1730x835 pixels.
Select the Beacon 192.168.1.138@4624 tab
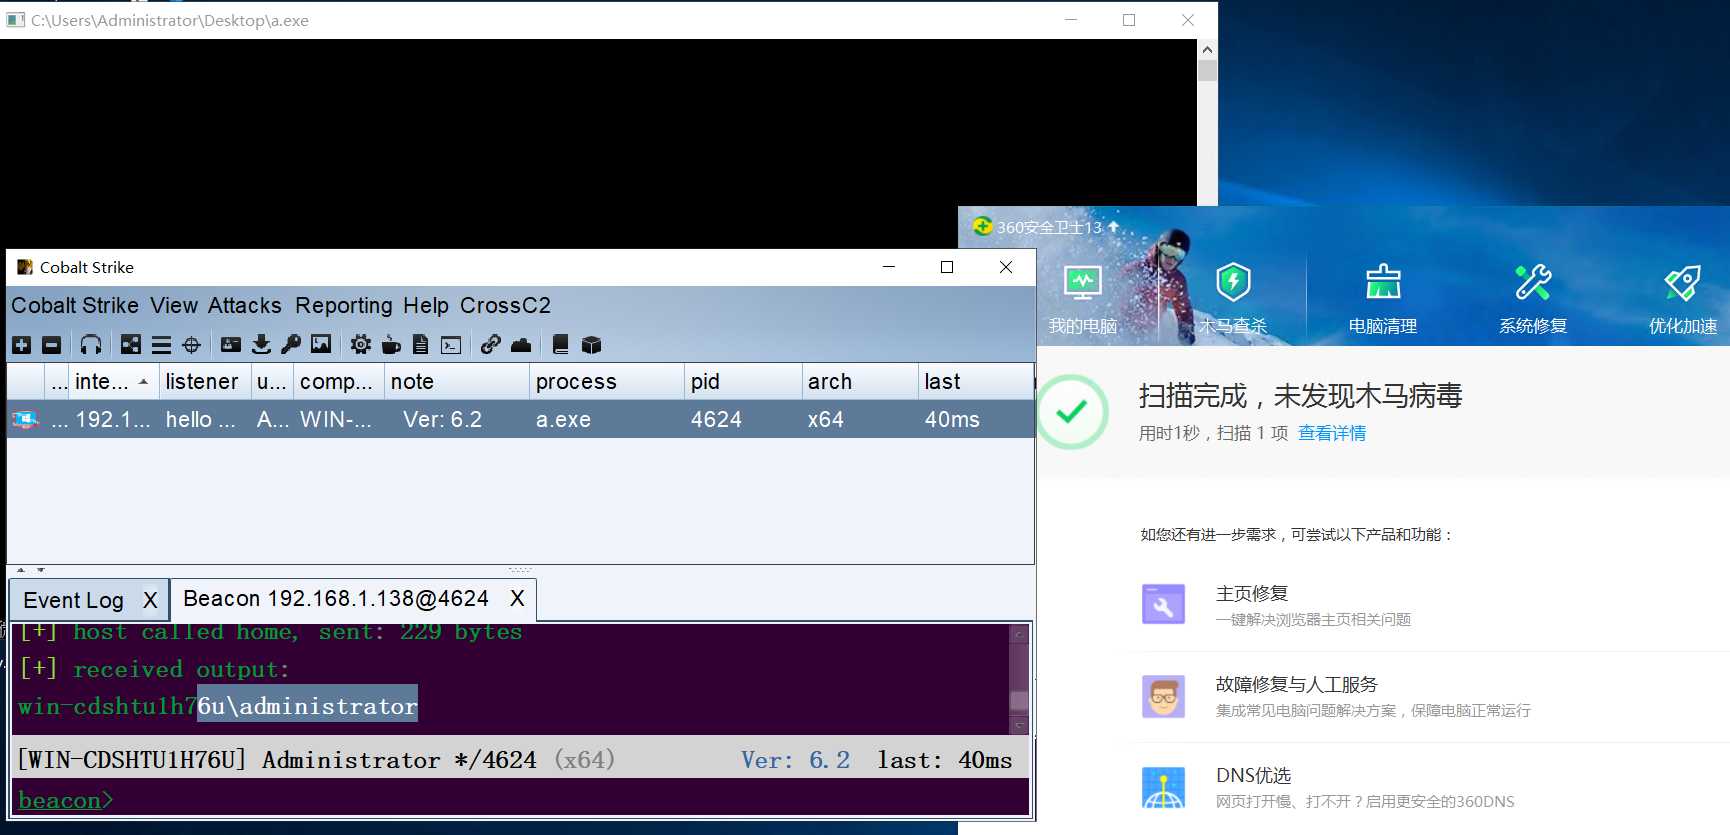click(336, 598)
